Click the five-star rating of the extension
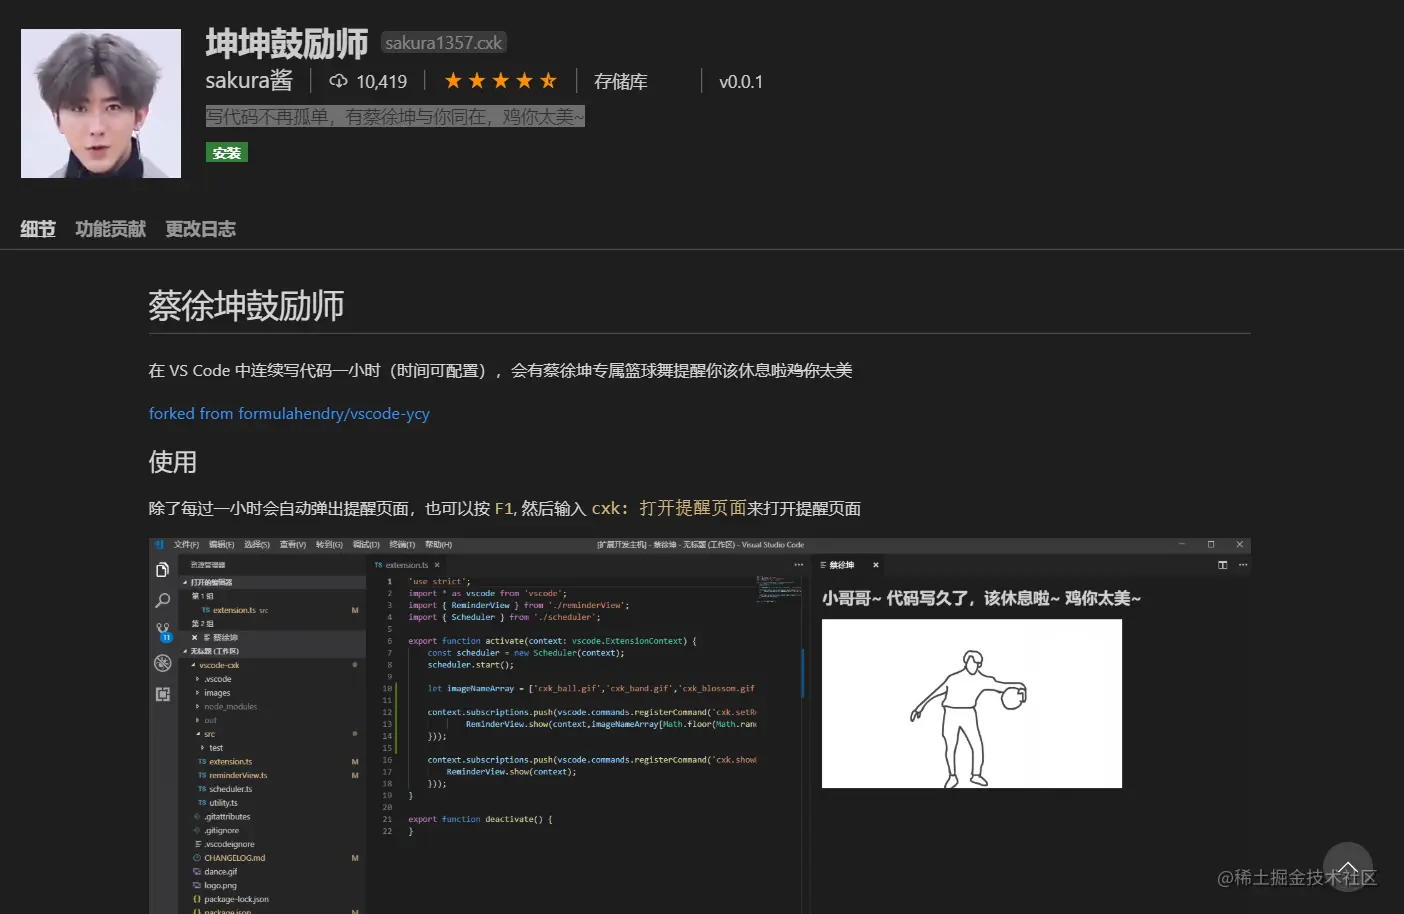This screenshot has width=1404, height=914. 500,81
